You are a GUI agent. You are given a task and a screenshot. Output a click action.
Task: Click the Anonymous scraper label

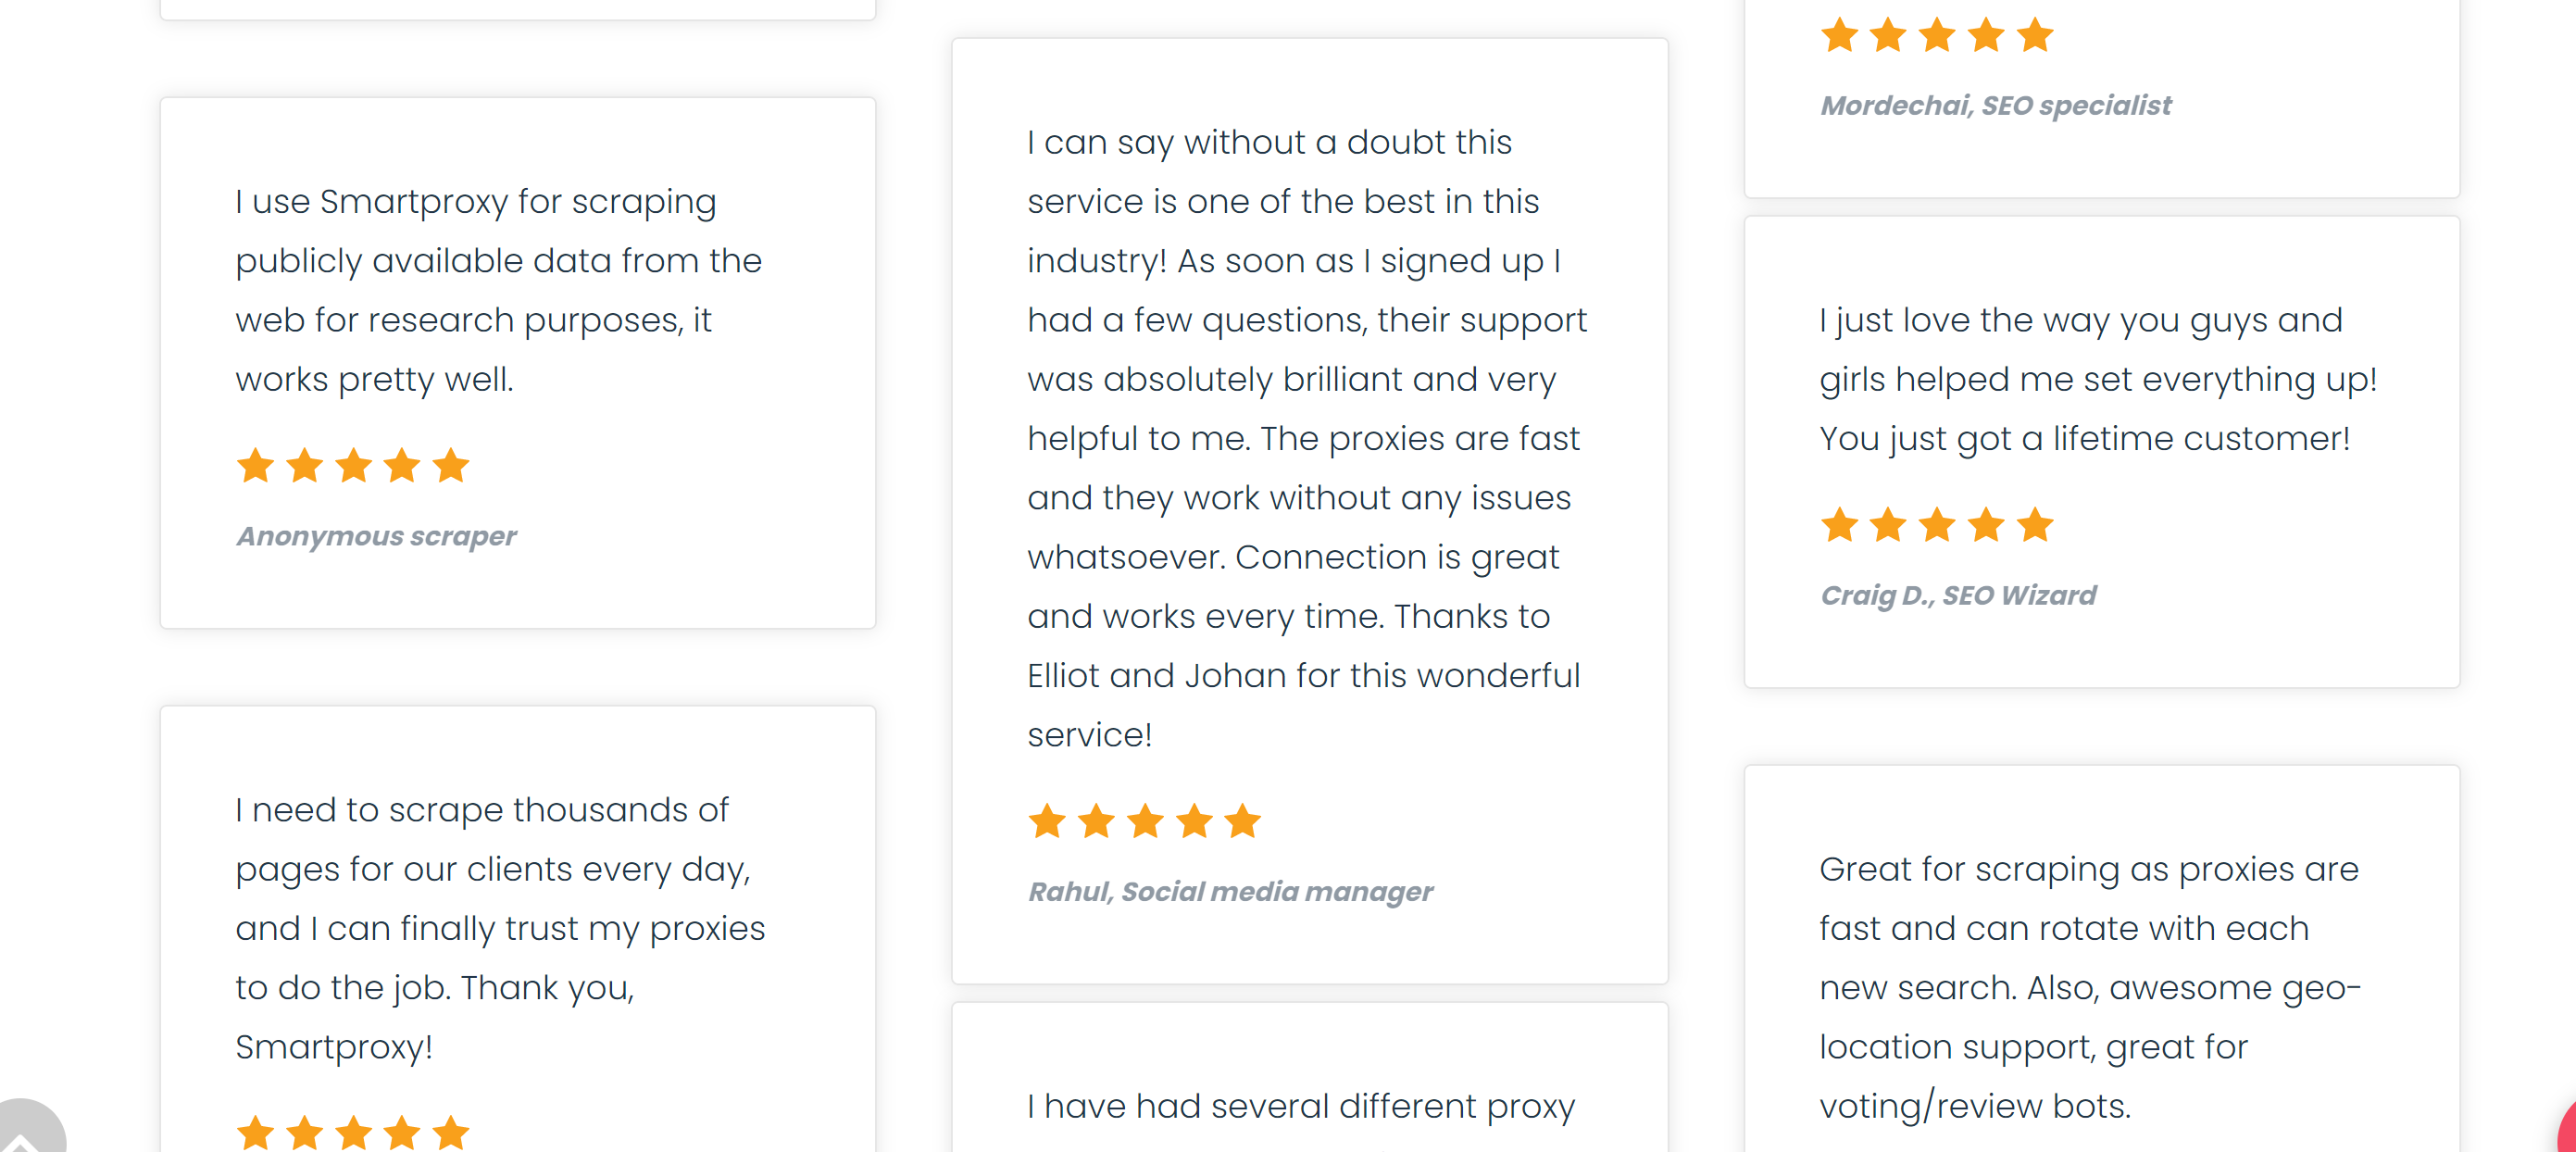(x=375, y=536)
